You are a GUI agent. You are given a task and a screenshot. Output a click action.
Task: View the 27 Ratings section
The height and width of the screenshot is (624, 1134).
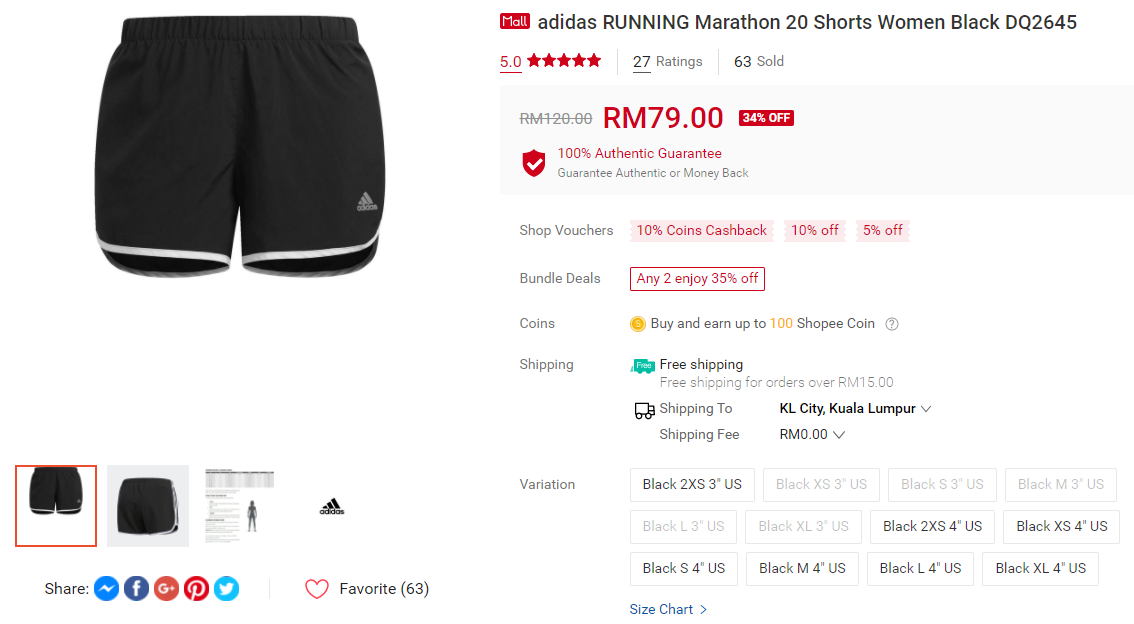(667, 62)
